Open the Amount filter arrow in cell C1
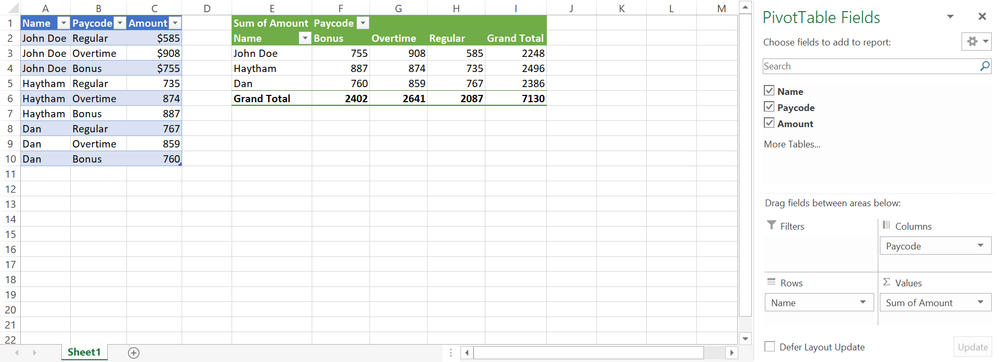 click(175, 23)
